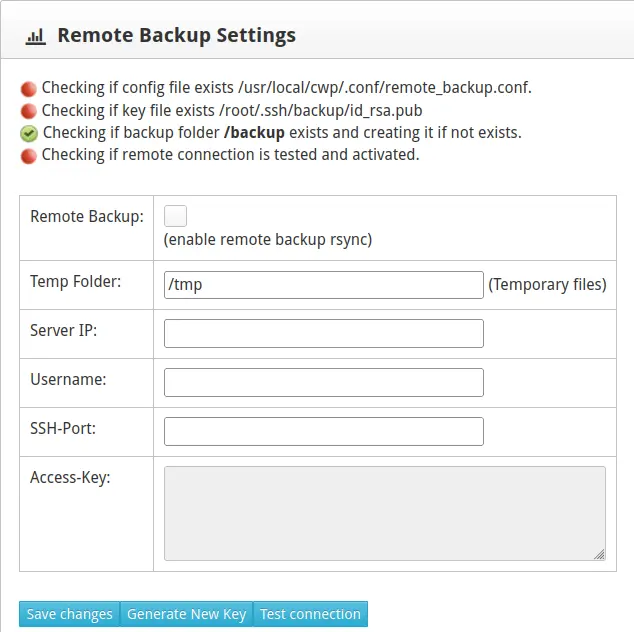
Task: Click the "(enable remote backup rsync)" caption
Action: click(x=267, y=240)
